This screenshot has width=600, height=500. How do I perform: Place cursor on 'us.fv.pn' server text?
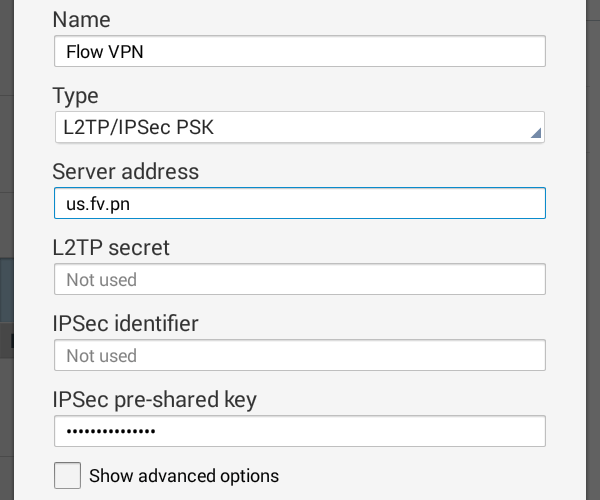click(96, 204)
